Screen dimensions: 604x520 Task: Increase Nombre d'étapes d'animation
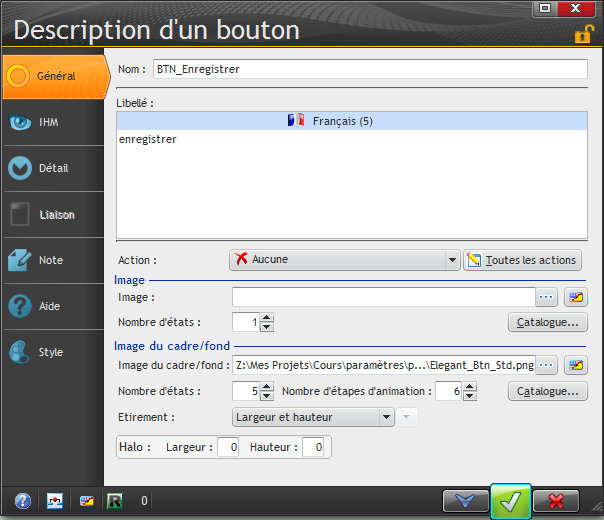click(x=470, y=386)
